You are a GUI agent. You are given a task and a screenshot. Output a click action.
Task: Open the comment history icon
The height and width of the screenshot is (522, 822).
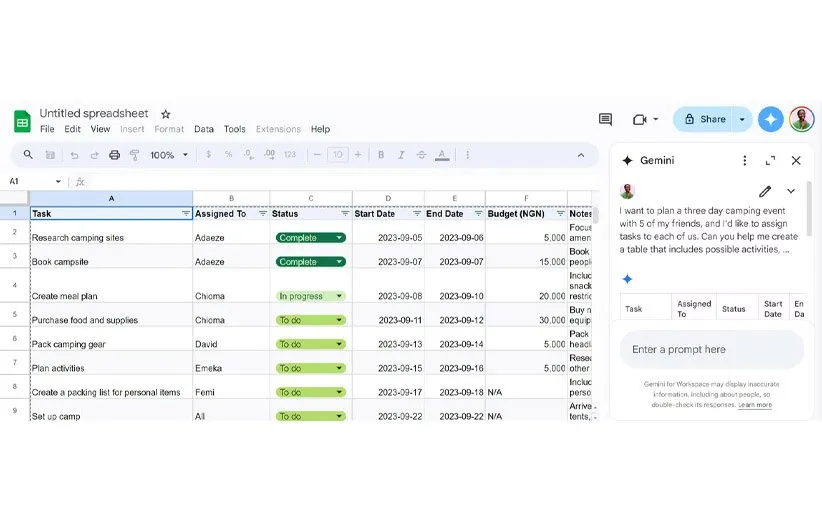tap(605, 119)
